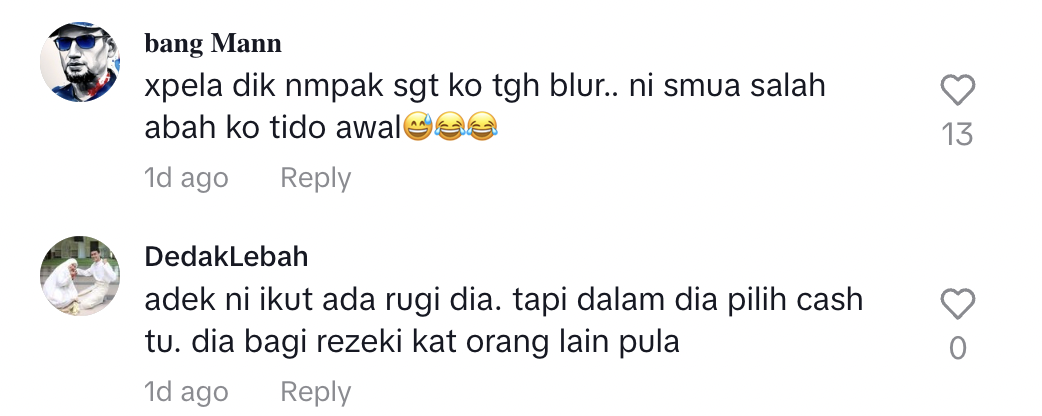Visit the DedakLebah username link
Screen dimensions: 1042x416
point(227,257)
